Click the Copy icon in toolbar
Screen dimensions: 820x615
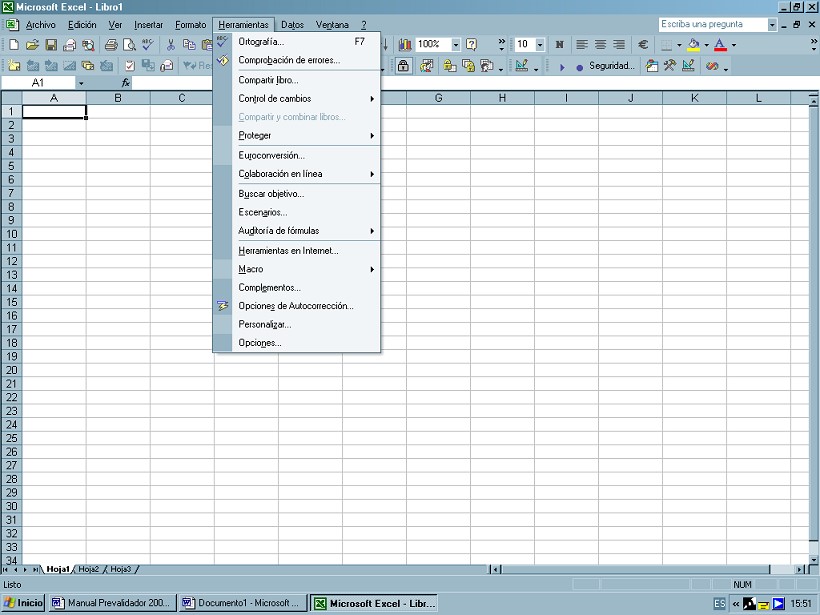(x=189, y=45)
